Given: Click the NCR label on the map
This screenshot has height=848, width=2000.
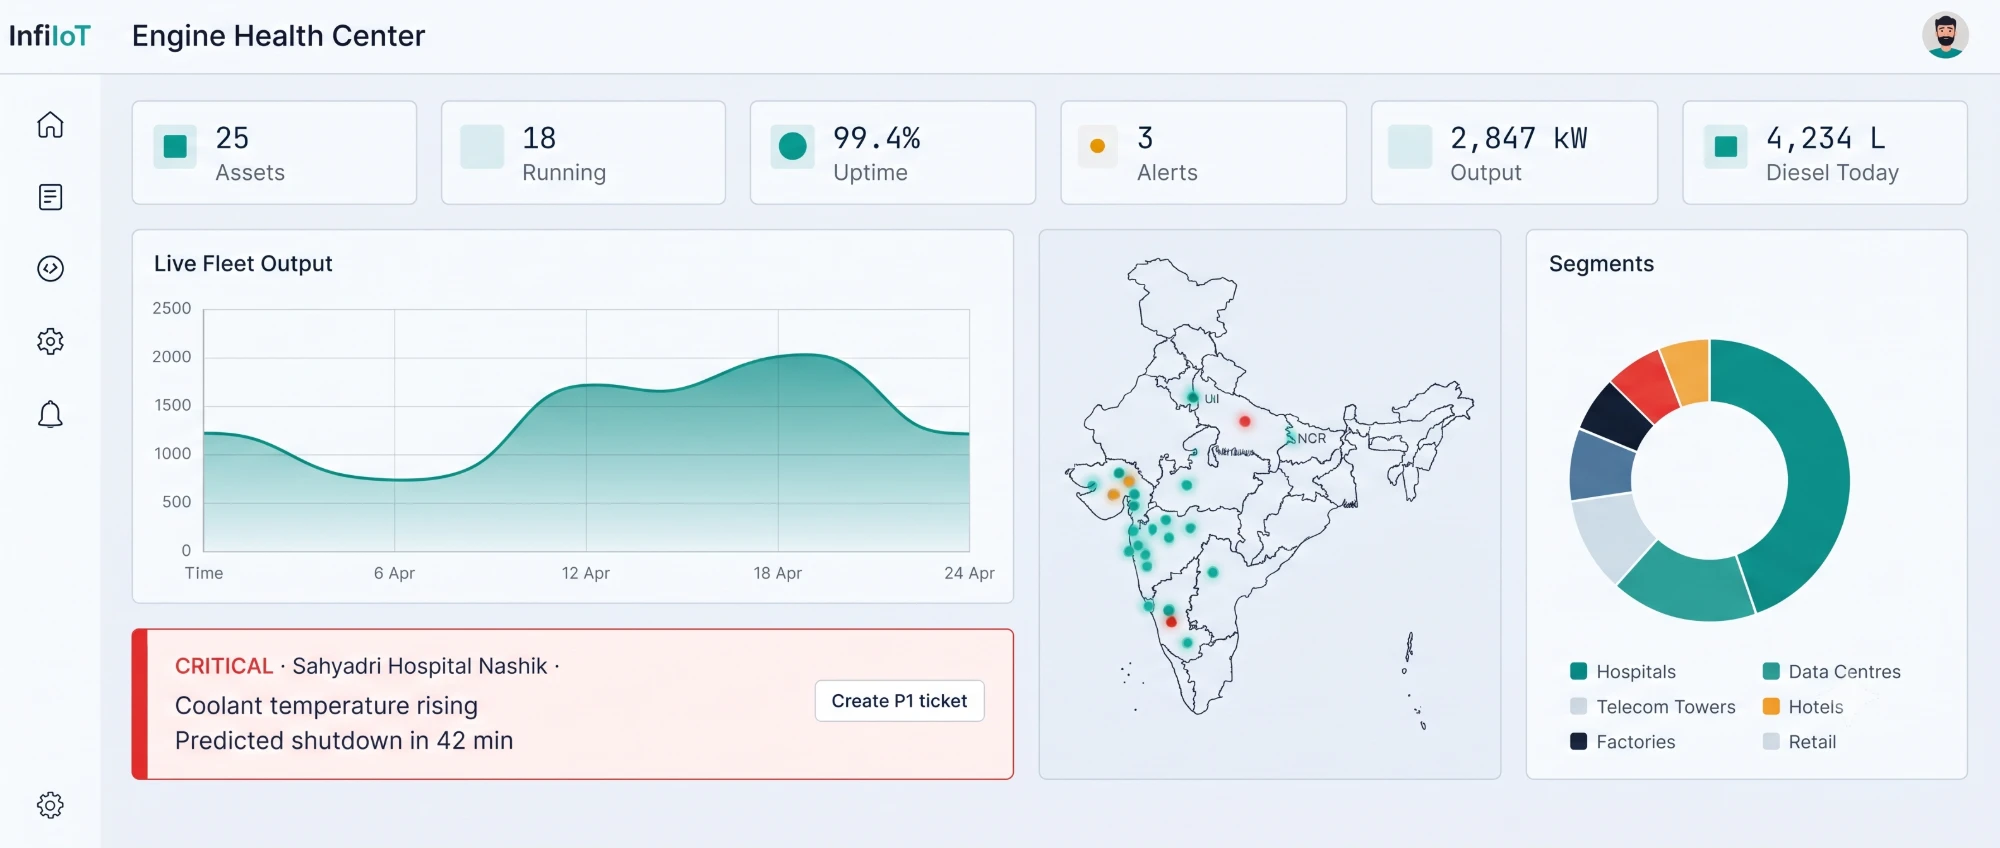Looking at the screenshot, I should [x=1311, y=438].
